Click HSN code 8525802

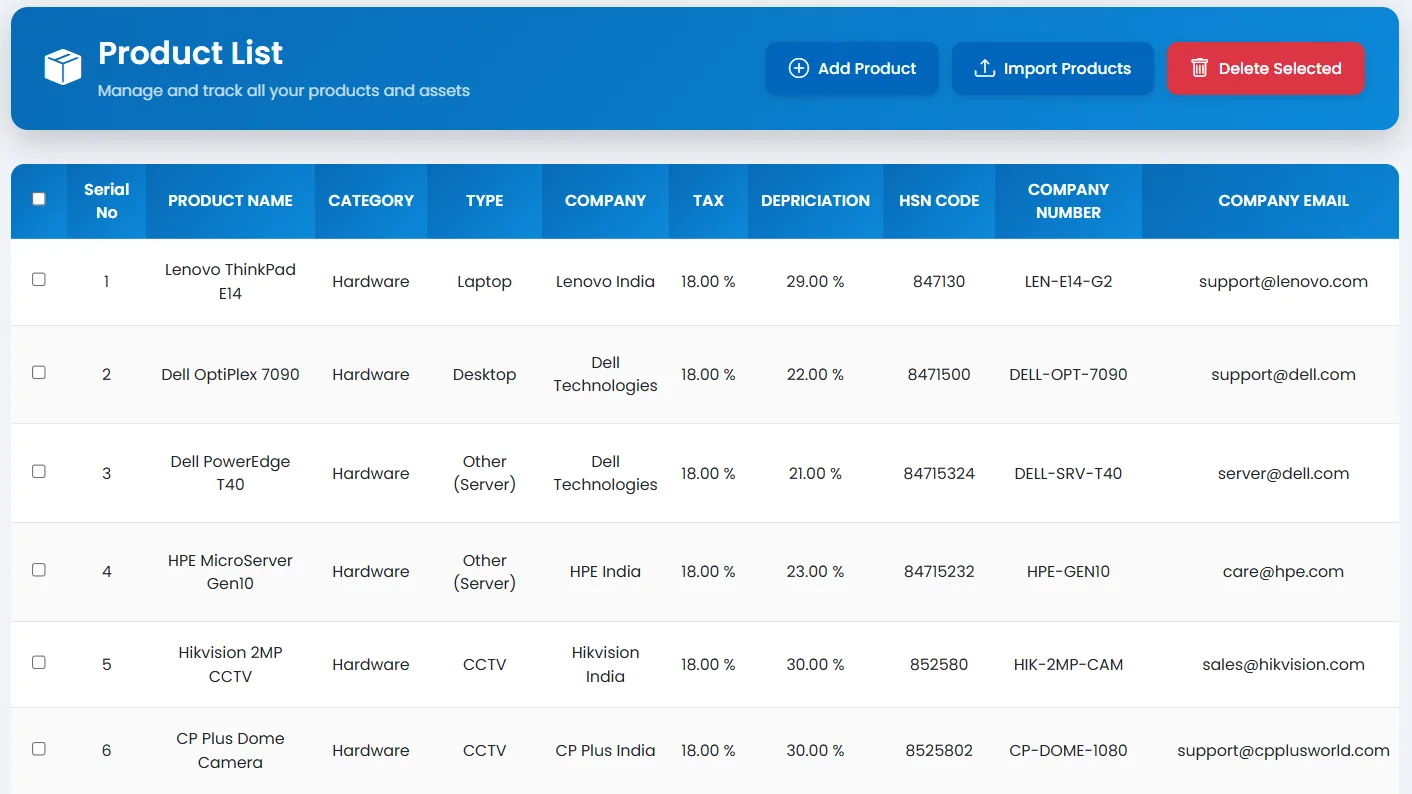click(939, 751)
